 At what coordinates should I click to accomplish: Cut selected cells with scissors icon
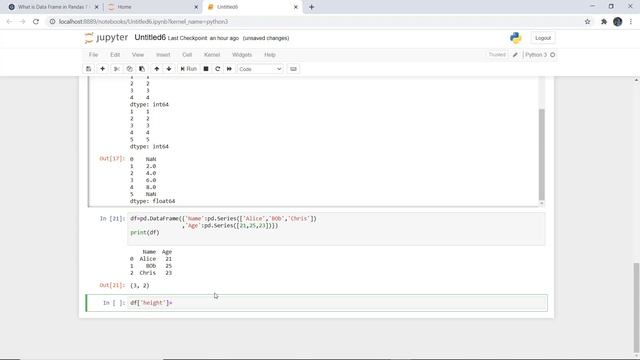click(x=117, y=69)
